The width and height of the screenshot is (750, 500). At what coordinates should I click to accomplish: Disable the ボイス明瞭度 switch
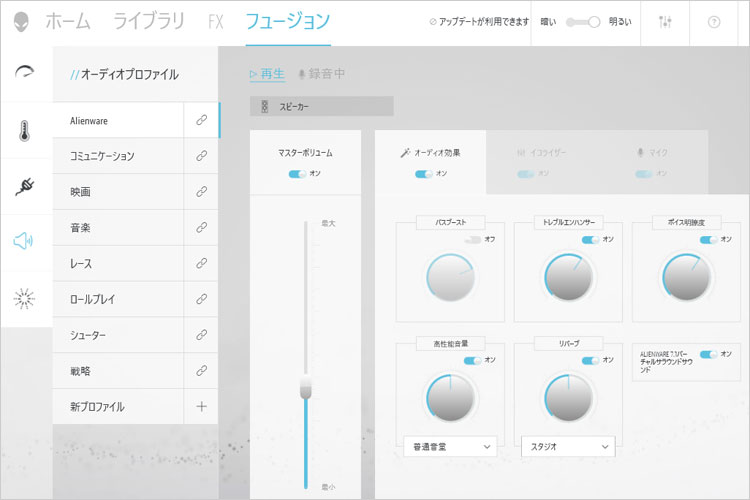click(708, 239)
